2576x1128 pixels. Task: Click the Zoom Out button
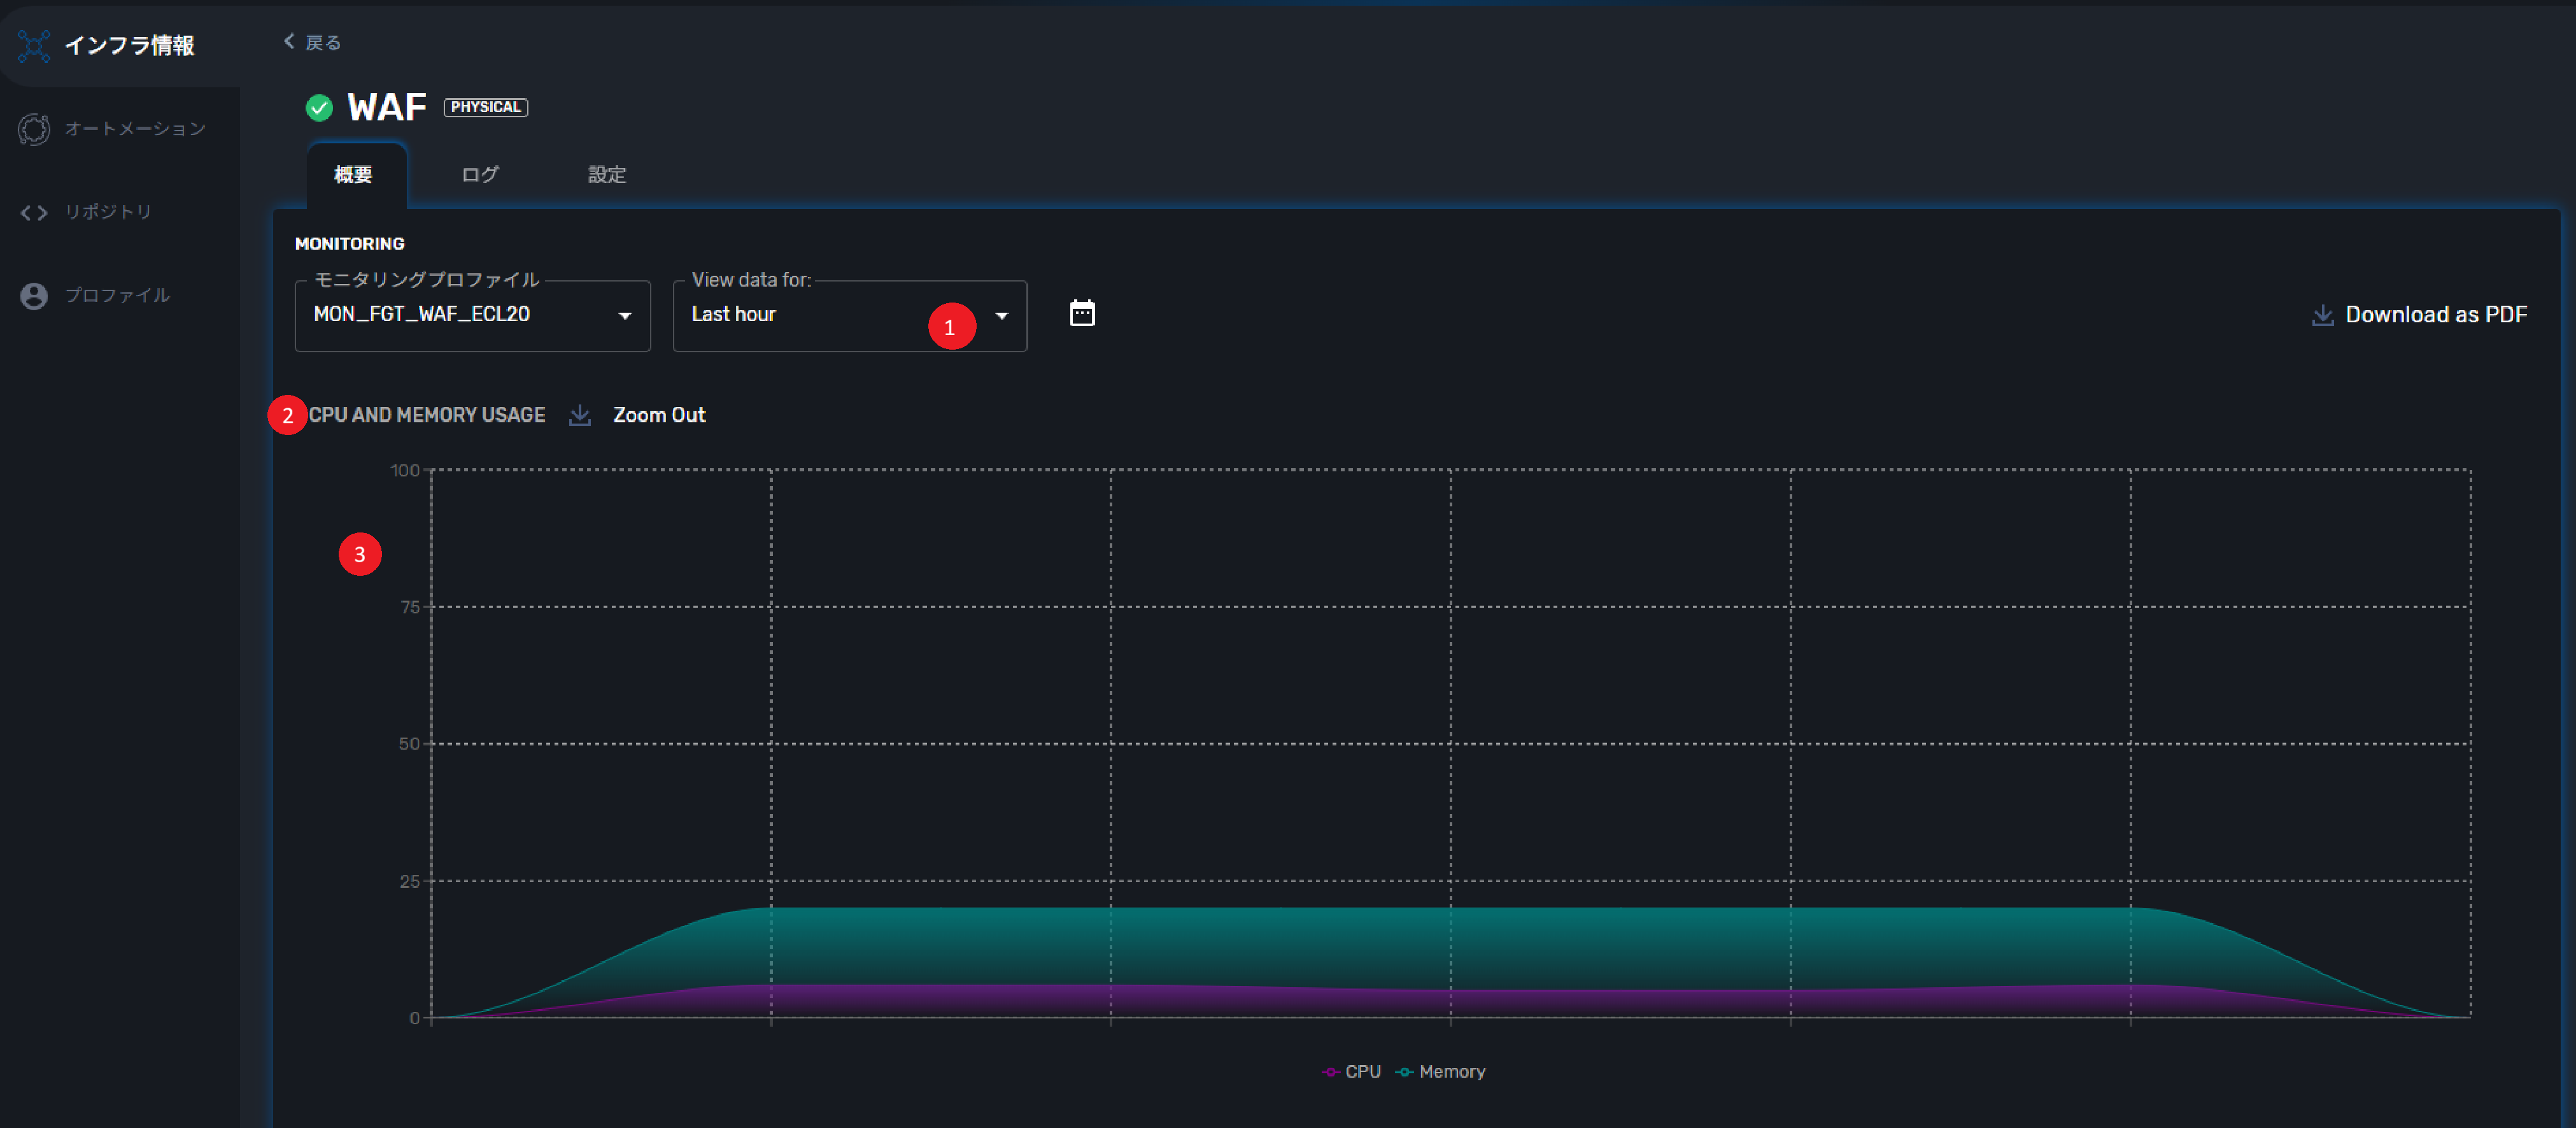pos(659,415)
